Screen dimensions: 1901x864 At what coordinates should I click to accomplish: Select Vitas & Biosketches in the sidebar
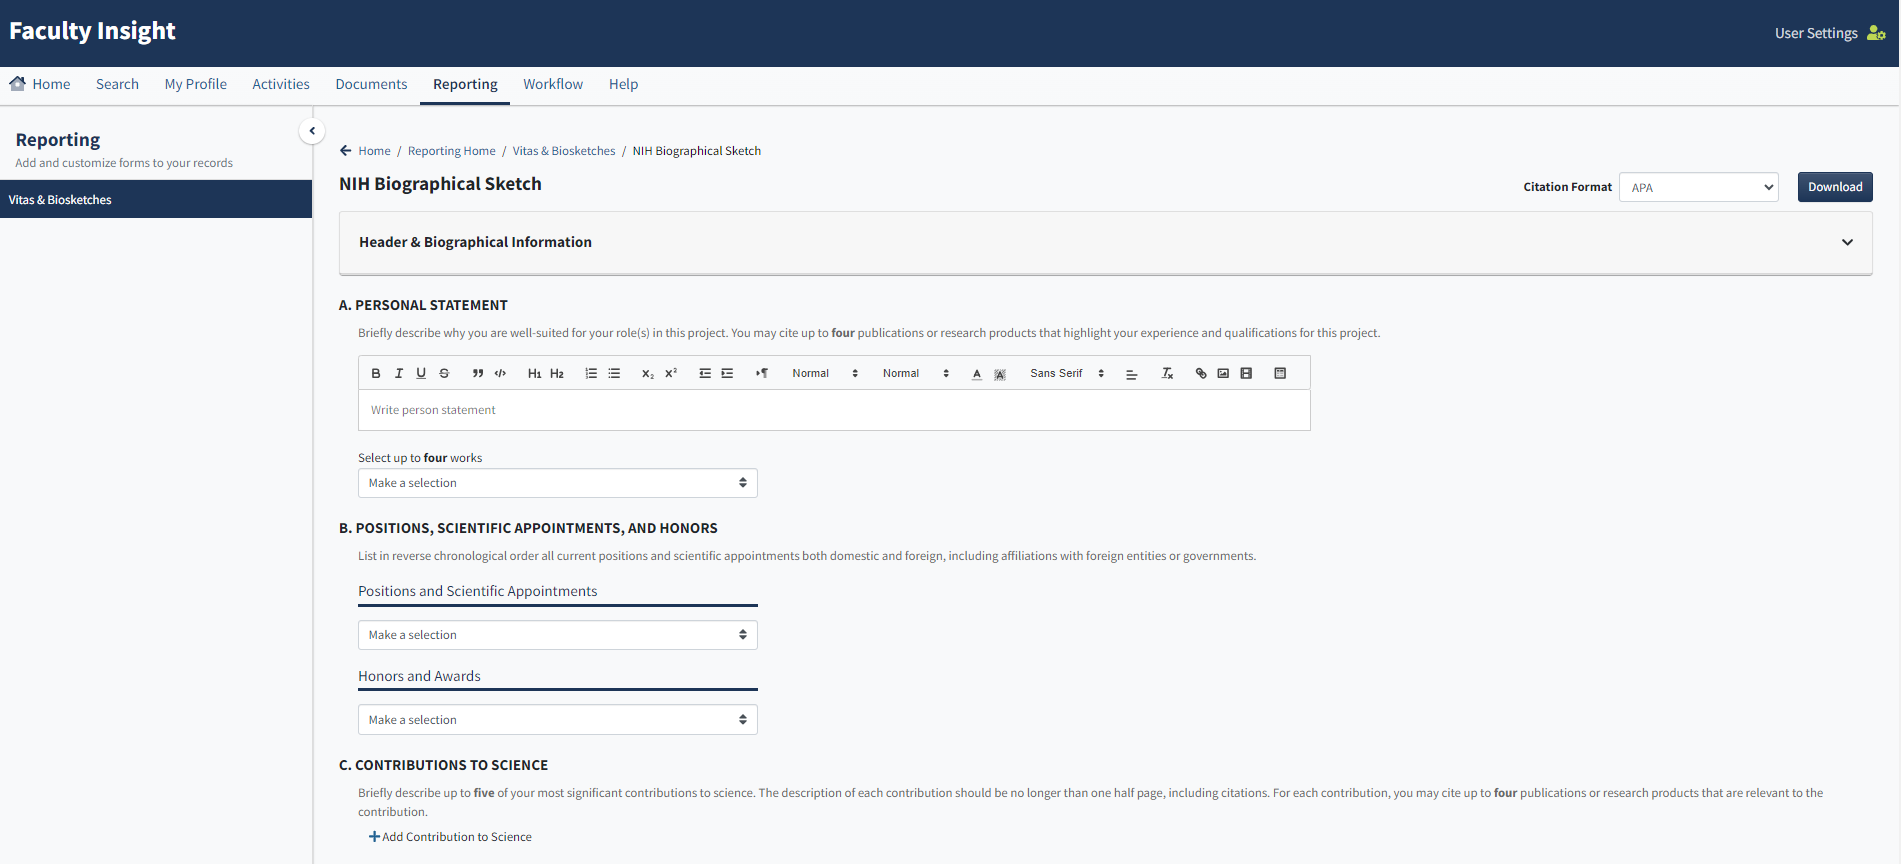[x=156, y=199]
